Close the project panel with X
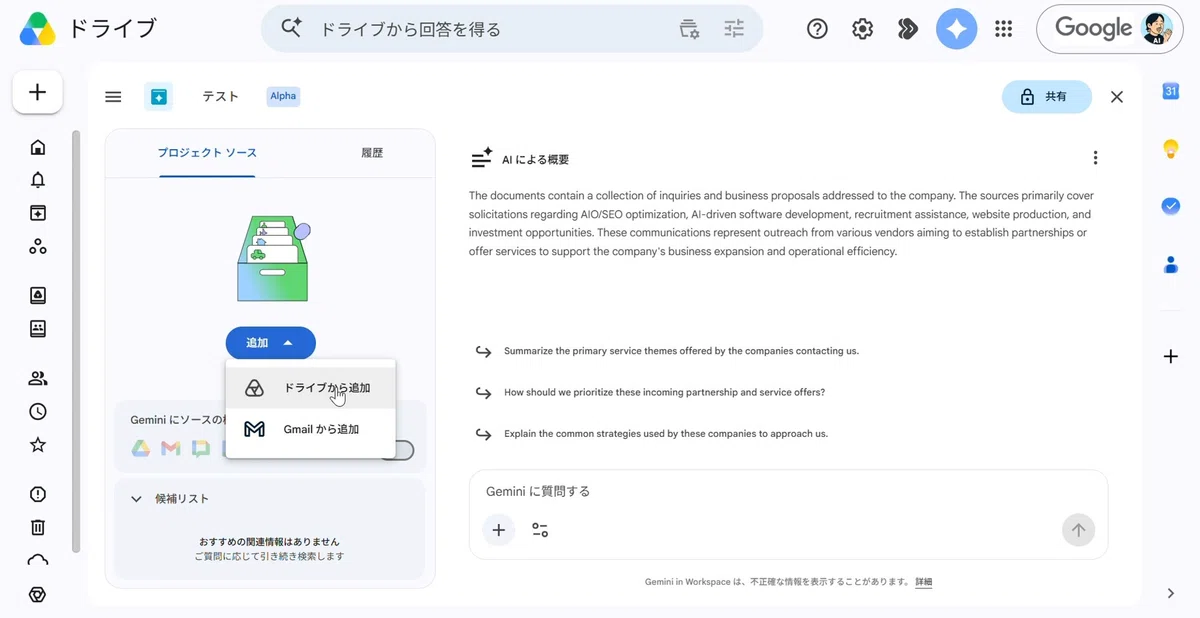 pos(1117,97)
